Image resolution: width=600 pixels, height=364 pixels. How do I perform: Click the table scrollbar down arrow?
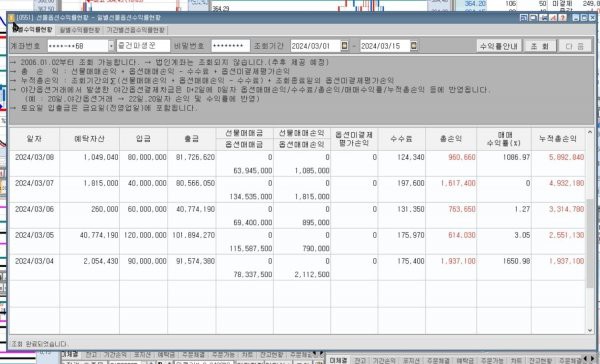[x=590, y=330]
